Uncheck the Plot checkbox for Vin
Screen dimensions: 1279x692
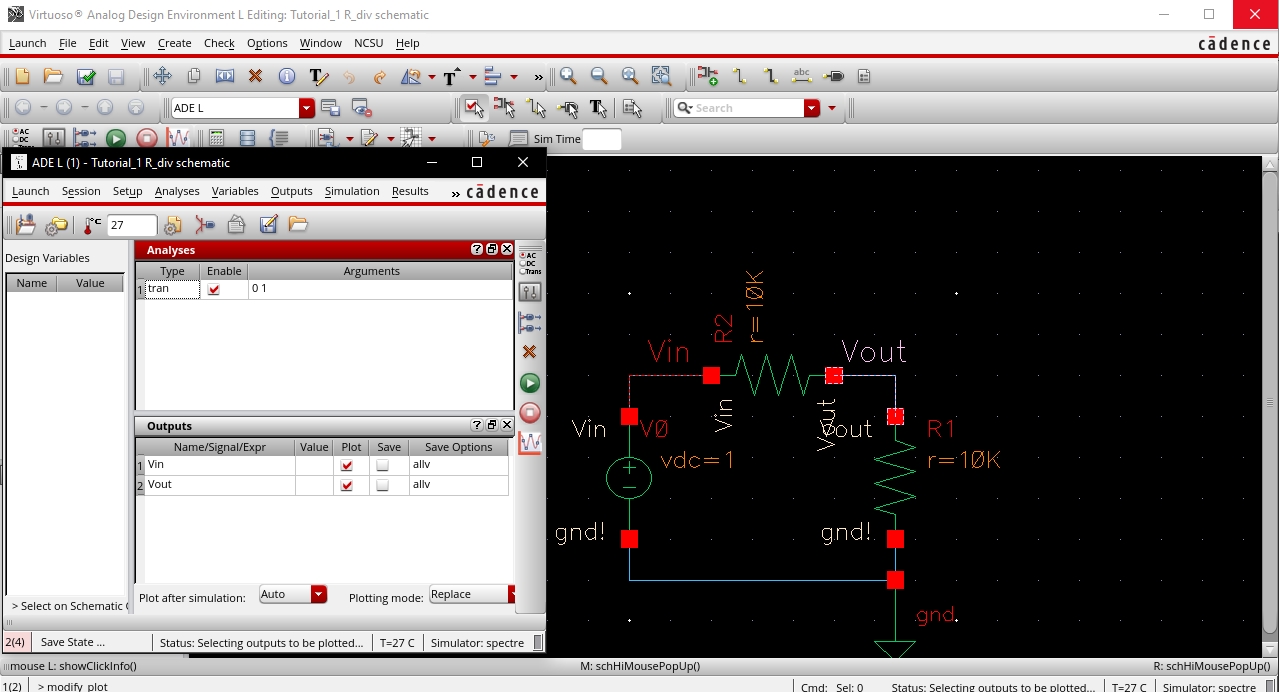coord(347,465)
